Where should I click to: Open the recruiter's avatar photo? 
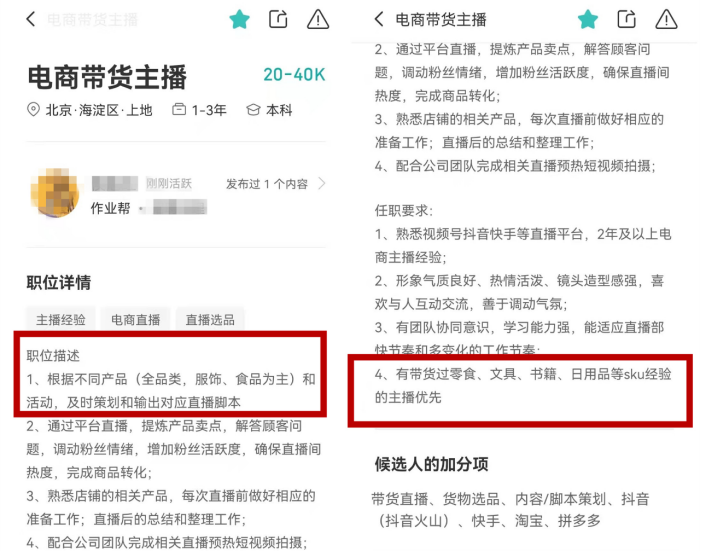[55, 193]
